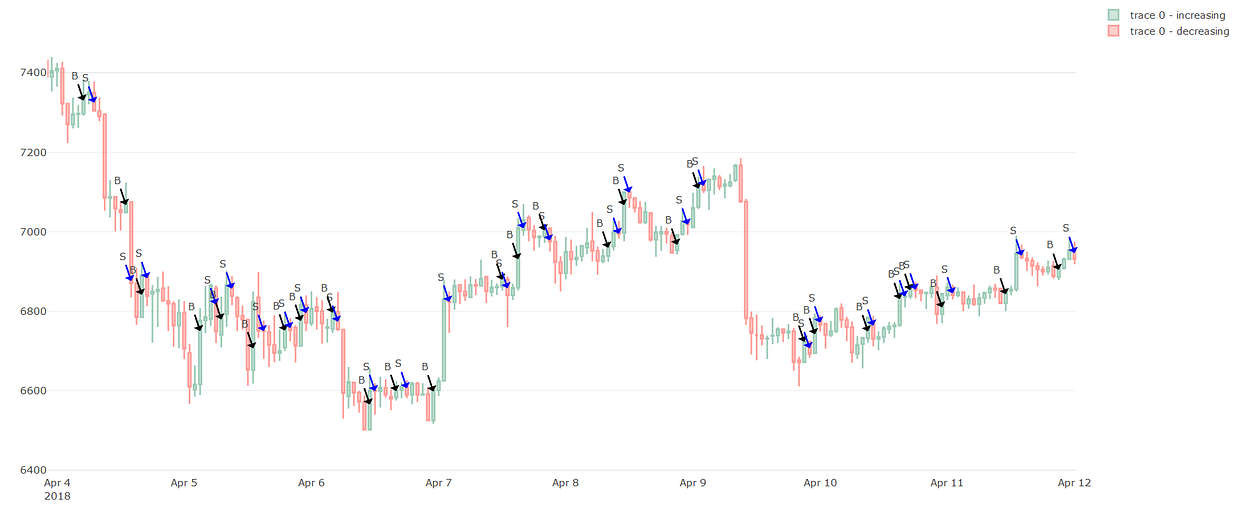The width and height of the screenshot is (1250, 511).
Task: Toggle the 'trace 0 - decreasing' legend entry
Action: coord(1169,31)
